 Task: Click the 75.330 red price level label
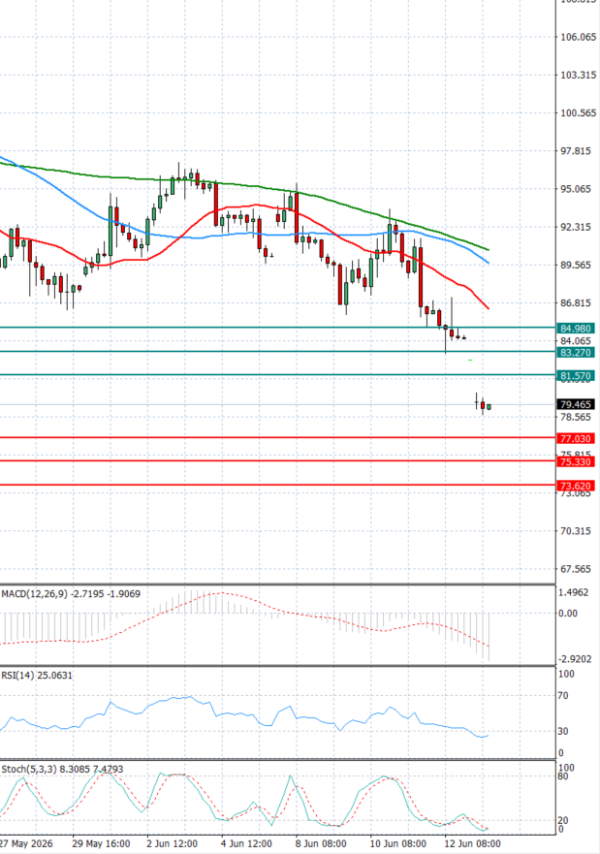pyautogui.click(x=575, y=462)
